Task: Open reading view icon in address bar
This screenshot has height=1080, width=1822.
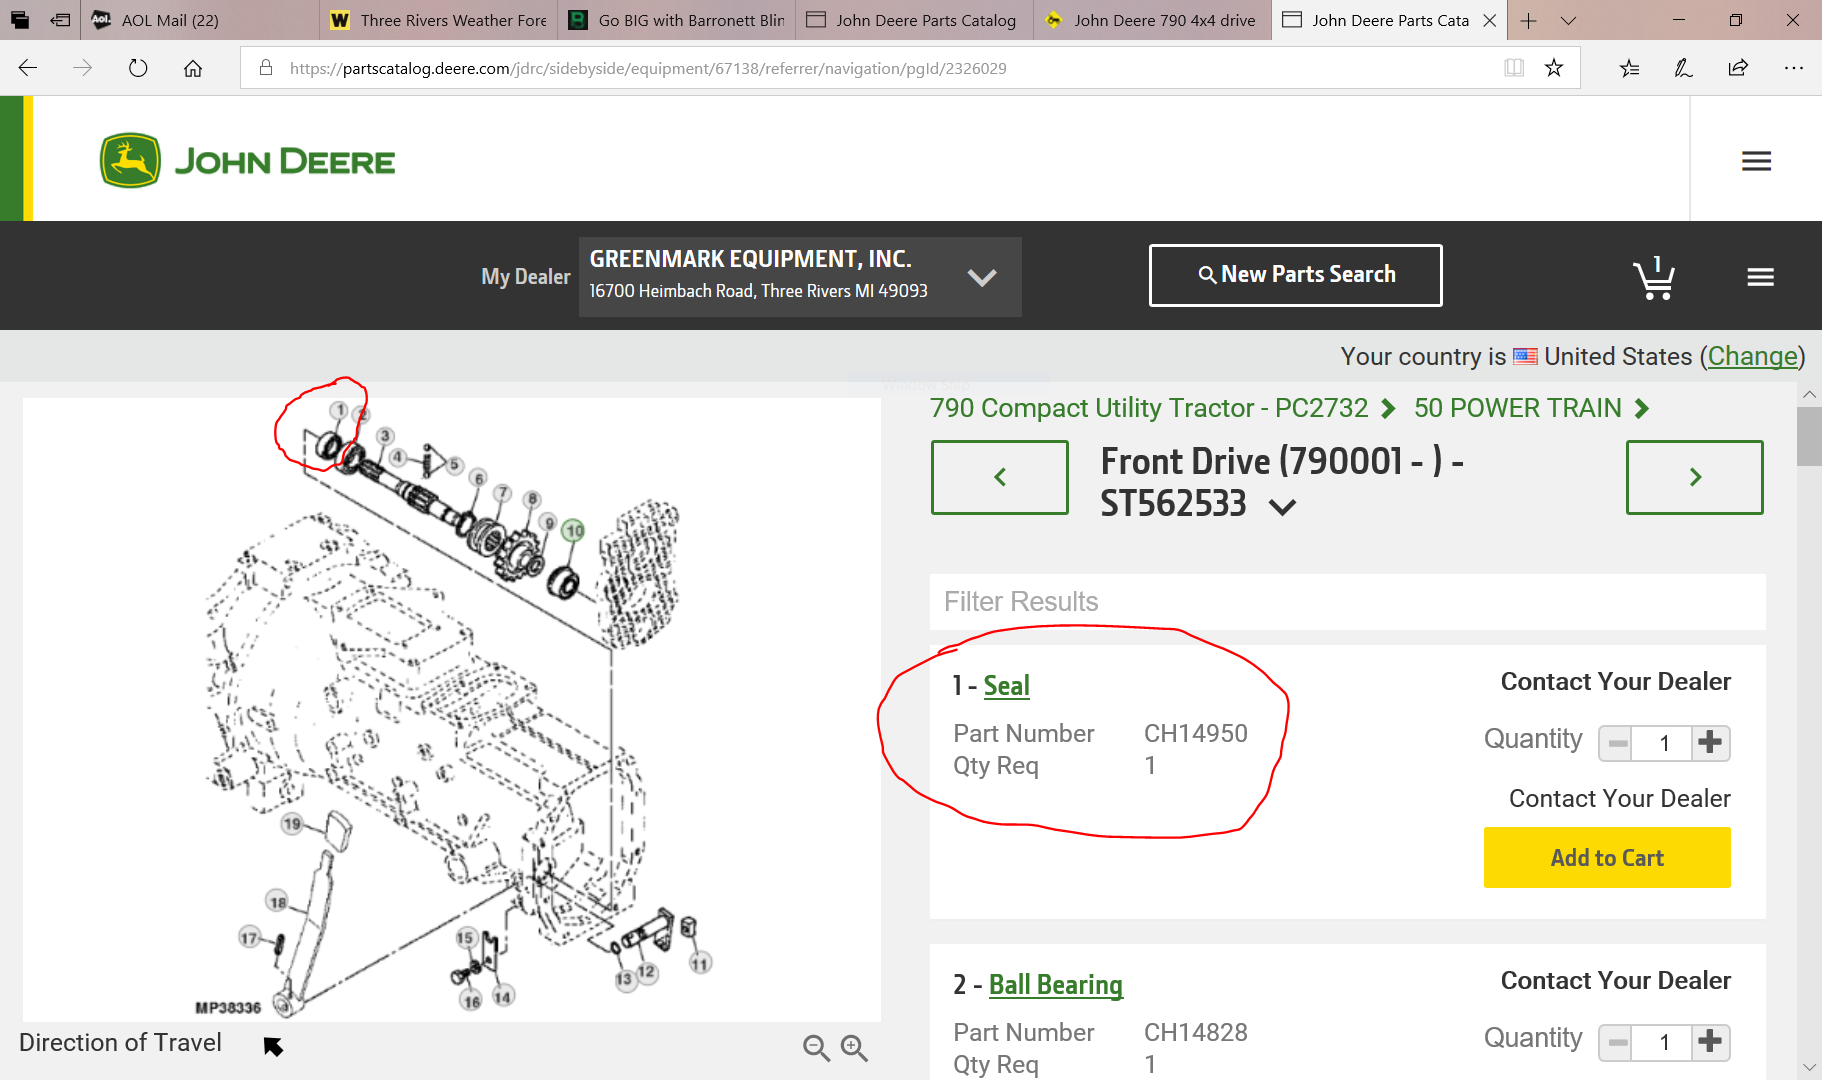Action: (1514, 68)
